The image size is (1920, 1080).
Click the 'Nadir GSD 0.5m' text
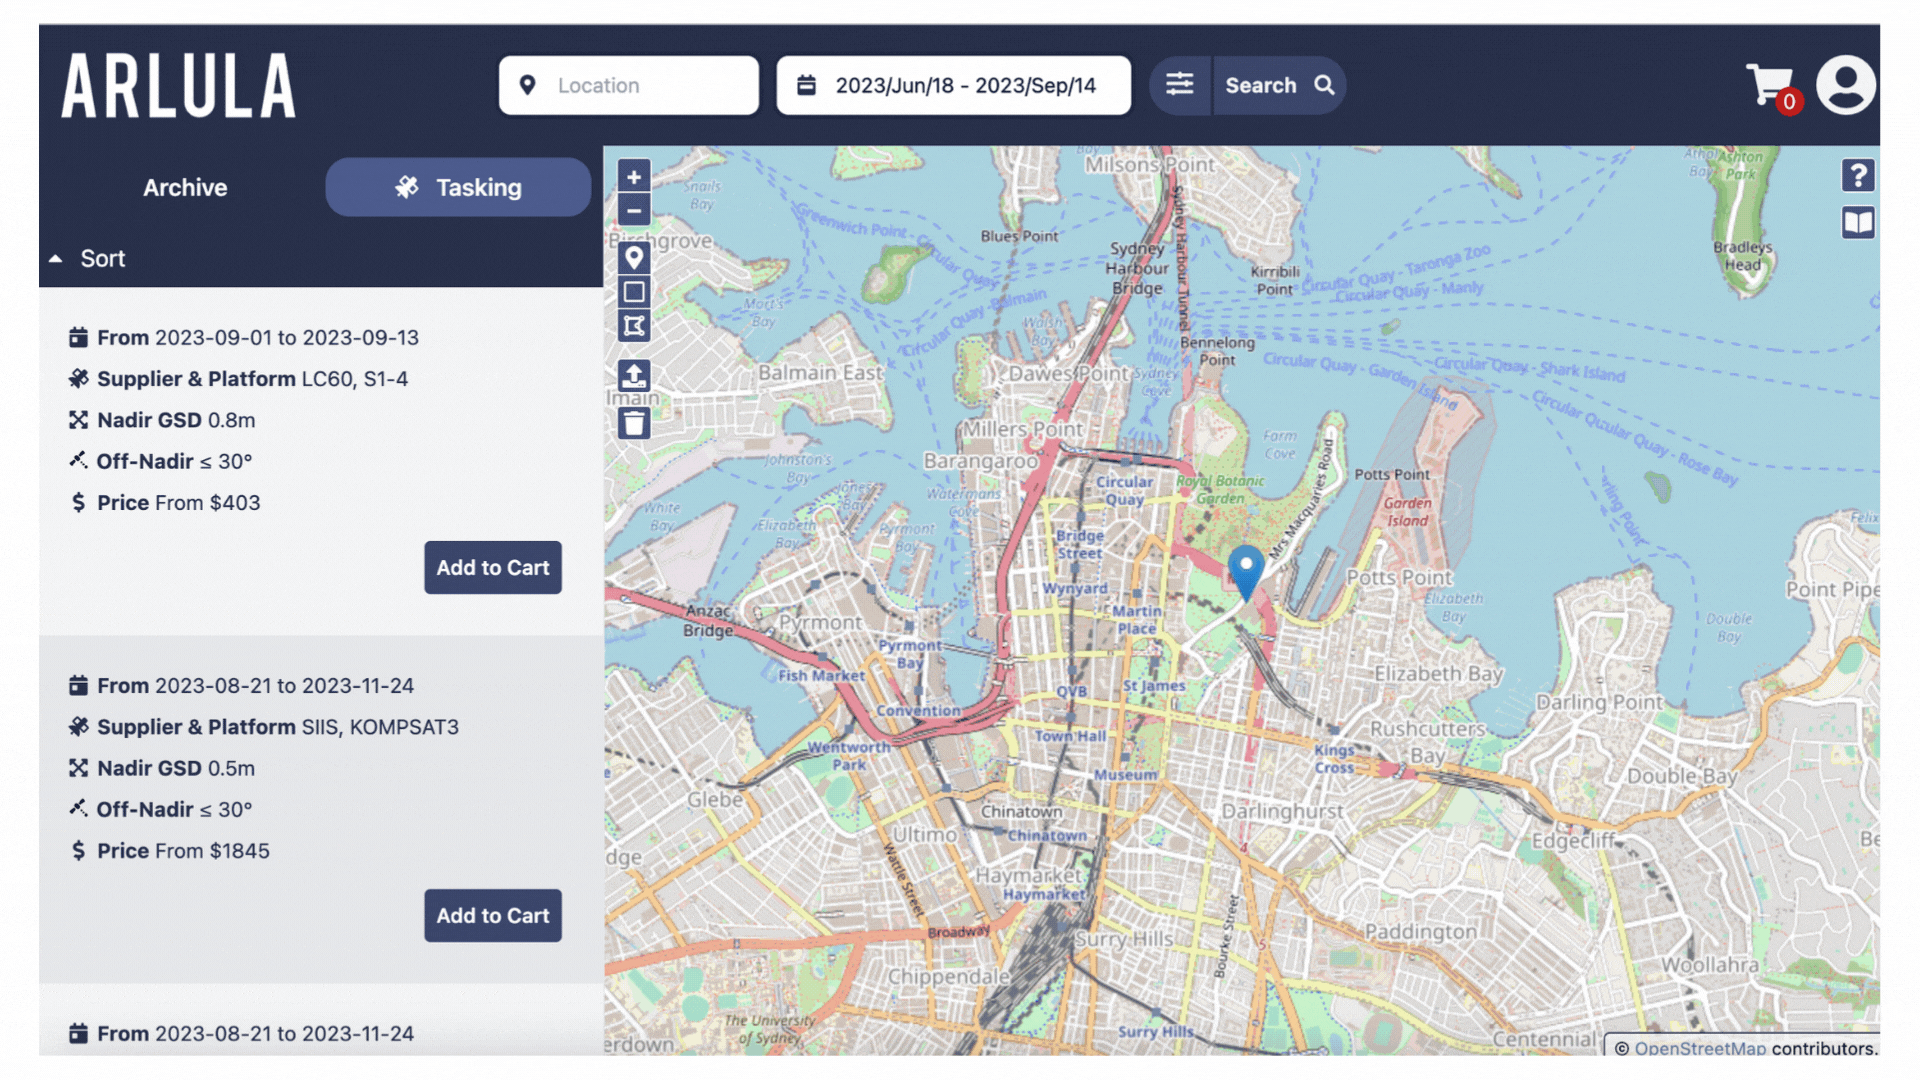point(176,768)
